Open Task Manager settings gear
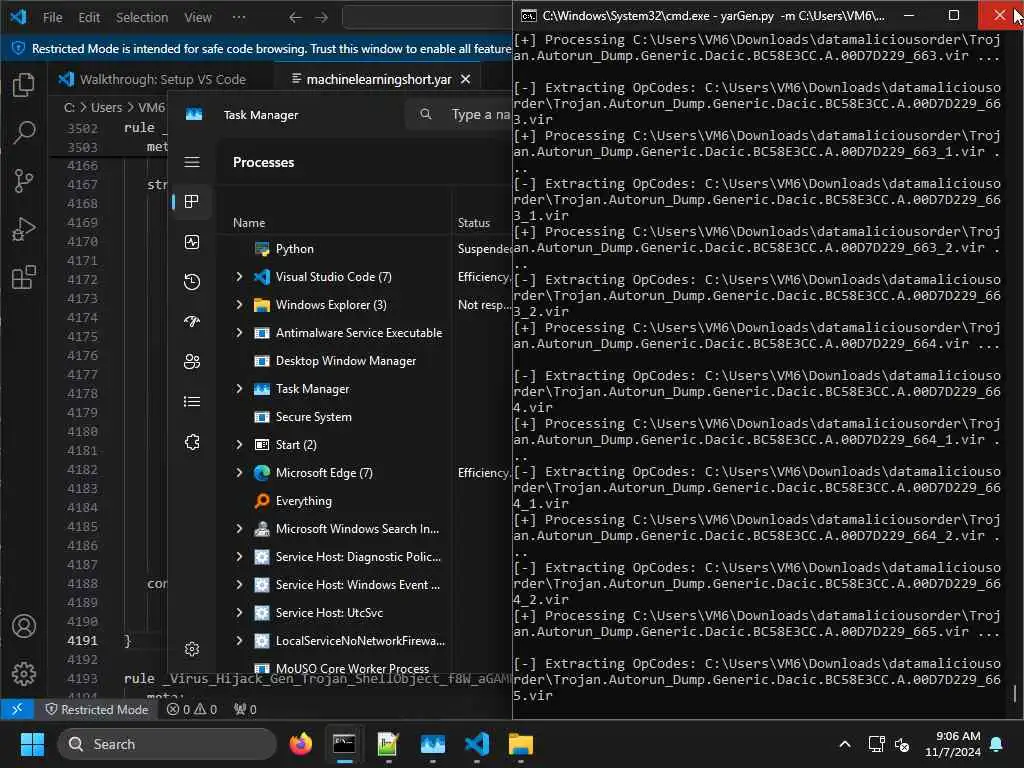The width and height of the screenshot is (1024, 768). point(192,648)
